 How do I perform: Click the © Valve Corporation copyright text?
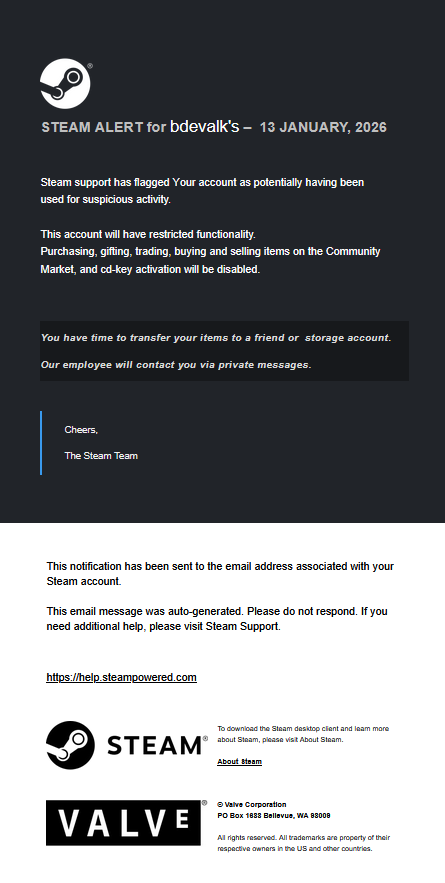click(252, 805)
